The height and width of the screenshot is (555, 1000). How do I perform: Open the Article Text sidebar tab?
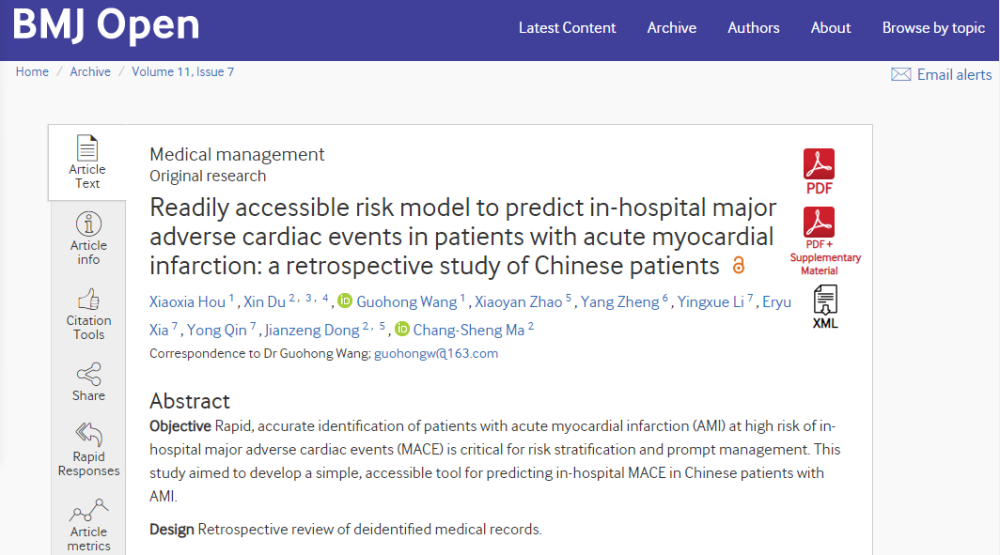click(x=87, y=163)
